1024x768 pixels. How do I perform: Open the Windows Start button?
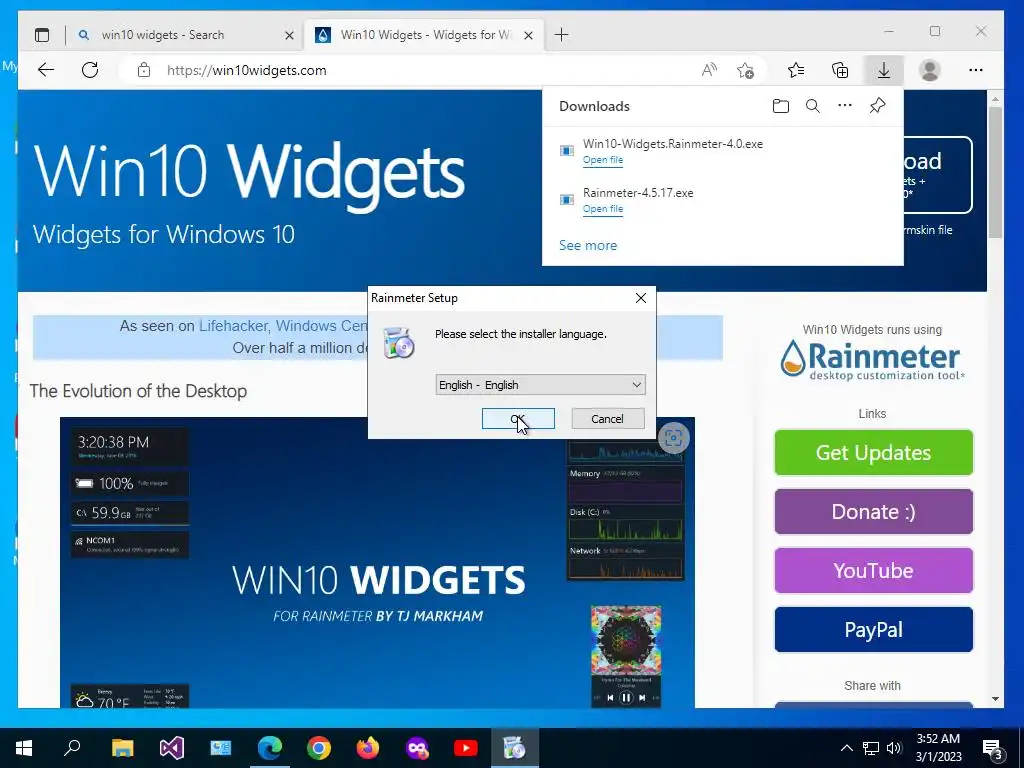tap(24, 748)
